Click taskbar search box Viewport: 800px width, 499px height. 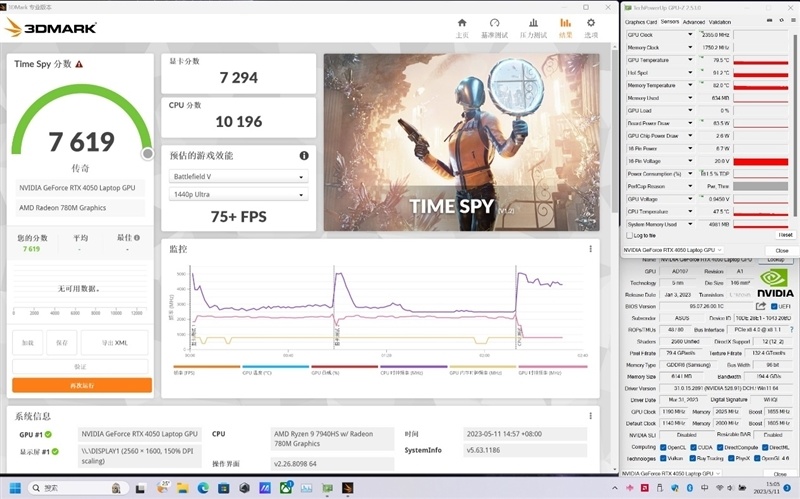pyautogui.click(x=77, y=488)
